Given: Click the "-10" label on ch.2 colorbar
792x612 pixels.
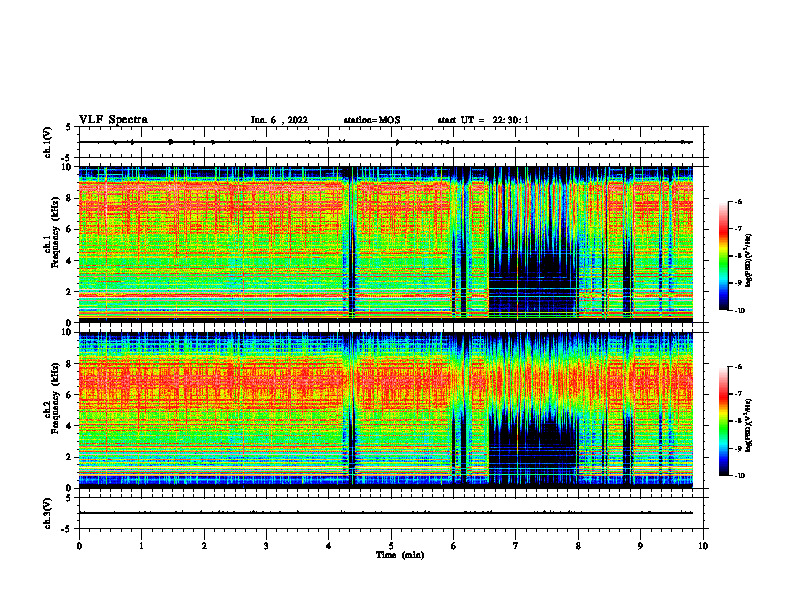Looking at the screenshot, I should point(740,476).
